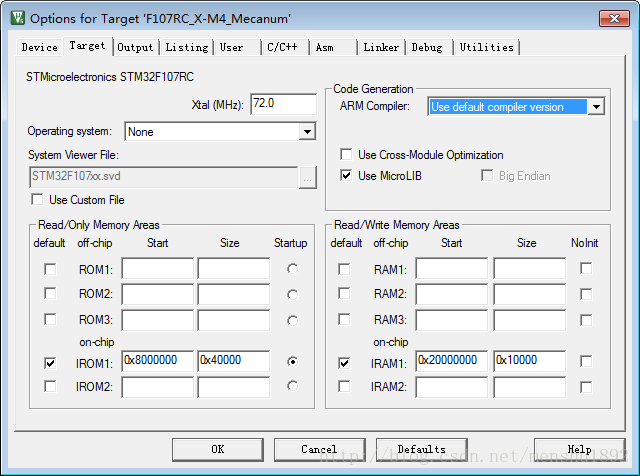The image size is (640, 476).
Task: Click IROM1 Size field 0x40000
Action: tap(234, 361)
